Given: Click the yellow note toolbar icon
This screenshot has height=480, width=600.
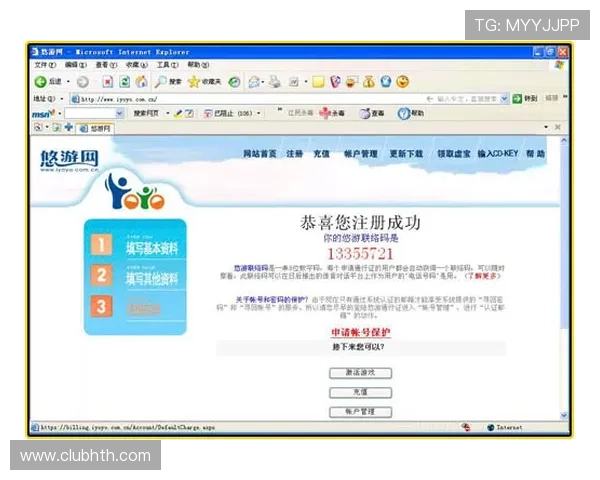Looking at the screenshot, I should 318,82.
